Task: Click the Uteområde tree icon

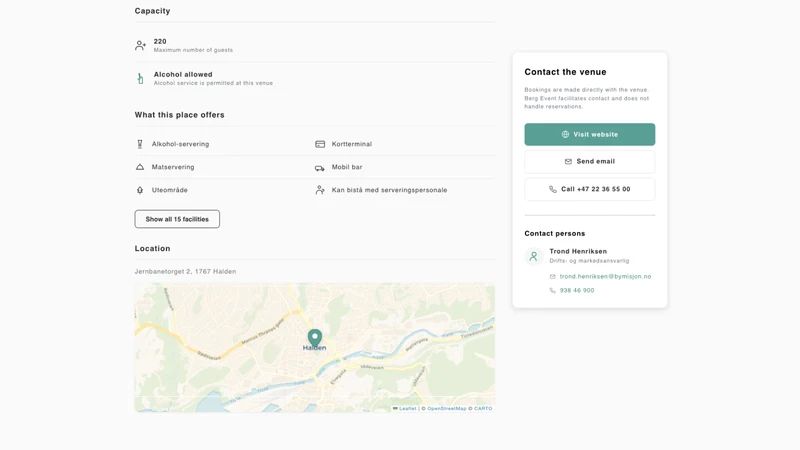Action: pyautogui.click(x=140, y=190)
